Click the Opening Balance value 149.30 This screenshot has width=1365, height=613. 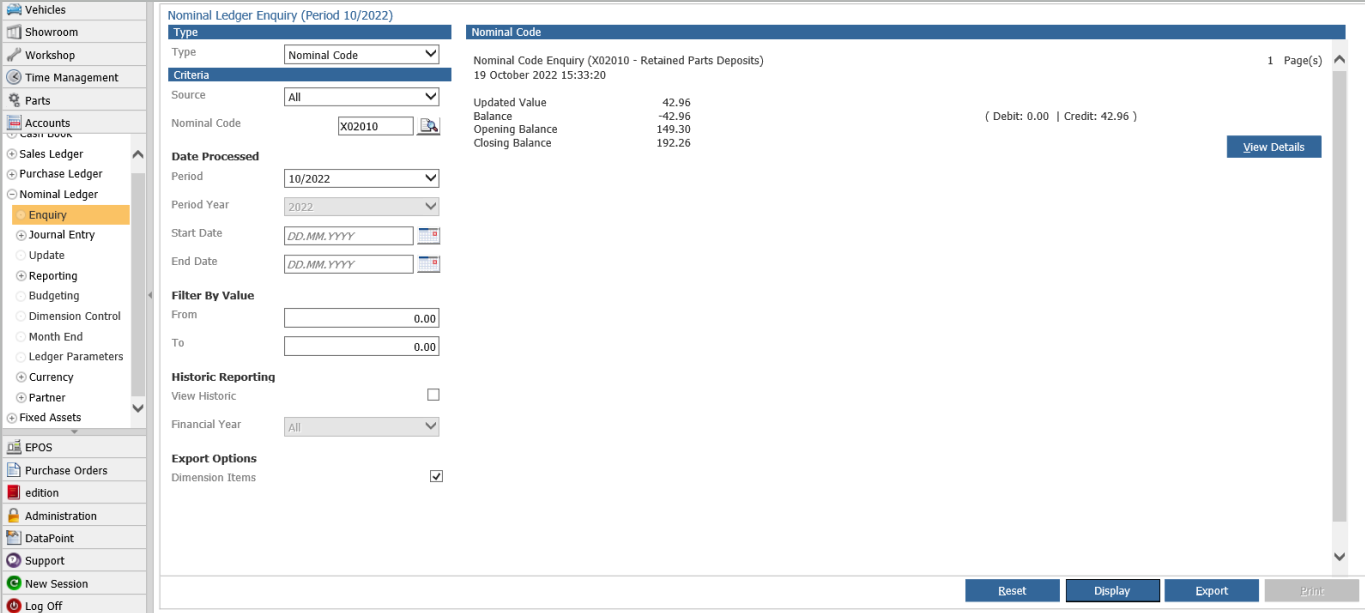tap(671, 130)
